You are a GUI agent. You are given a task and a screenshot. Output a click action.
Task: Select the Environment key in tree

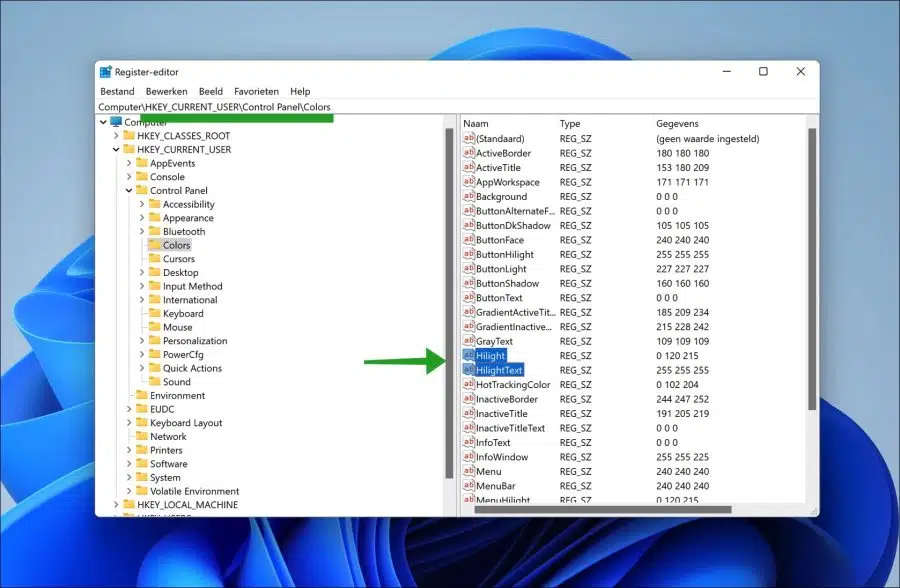point(177,395)
